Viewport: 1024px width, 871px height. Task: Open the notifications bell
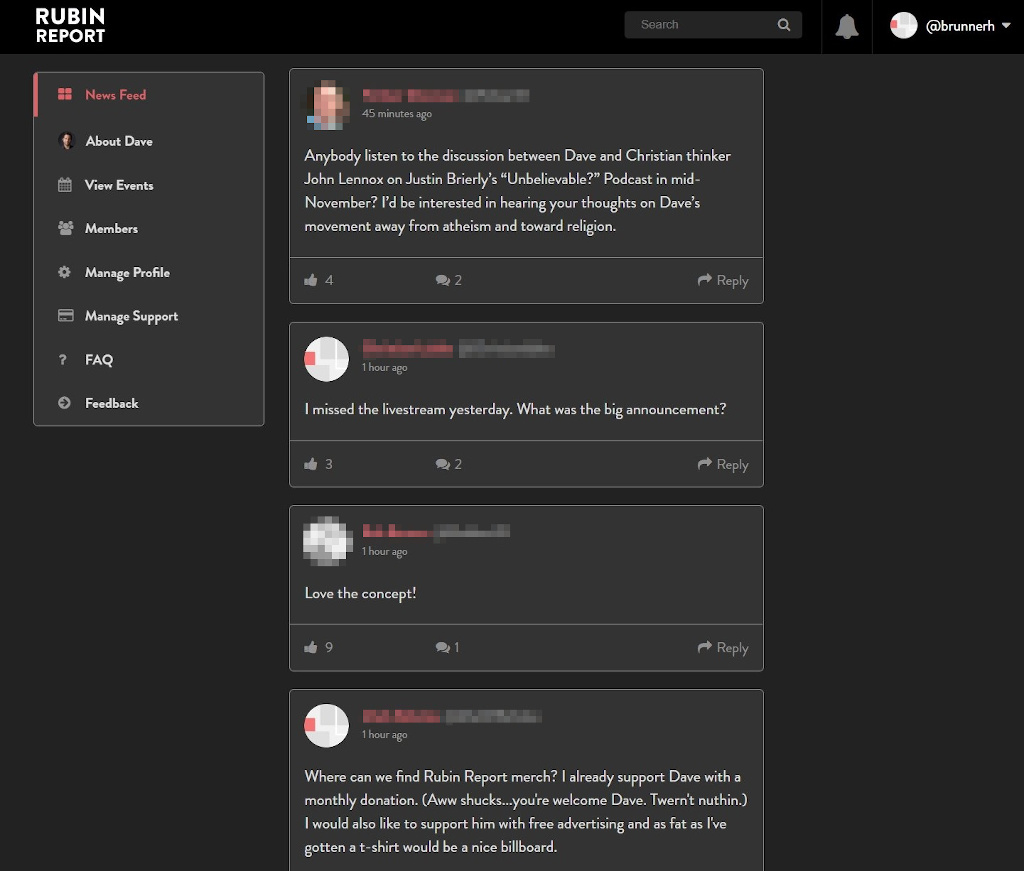846,27
